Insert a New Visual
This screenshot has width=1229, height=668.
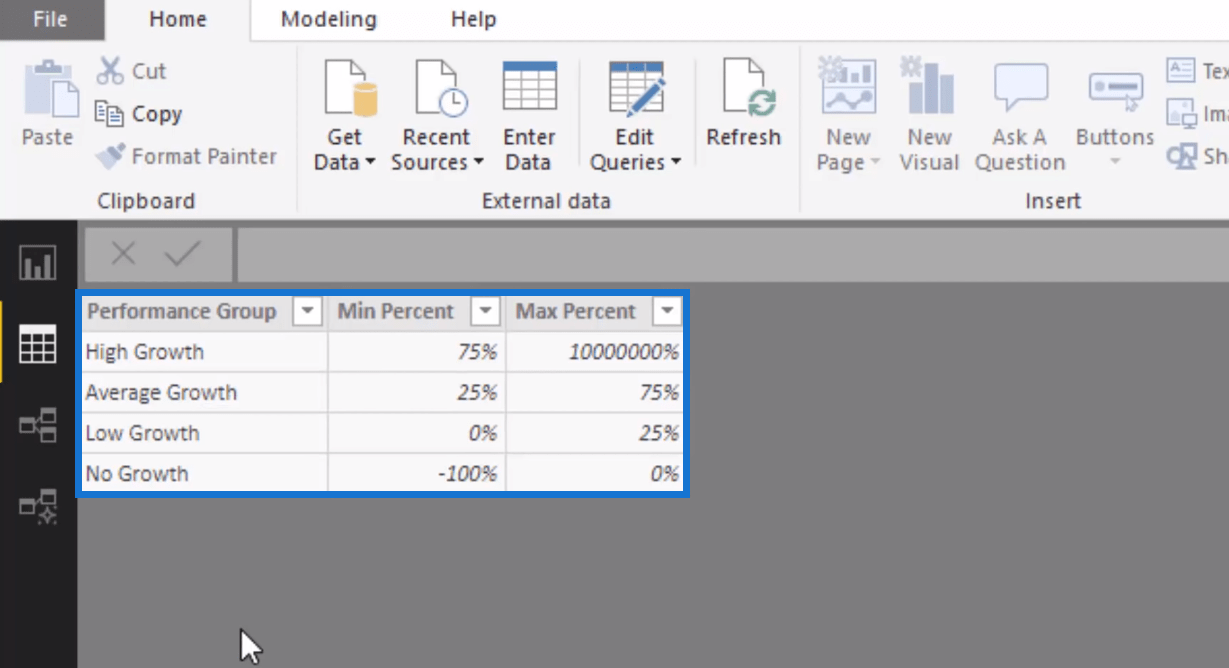pyautogui.click(x=929, y=115)
